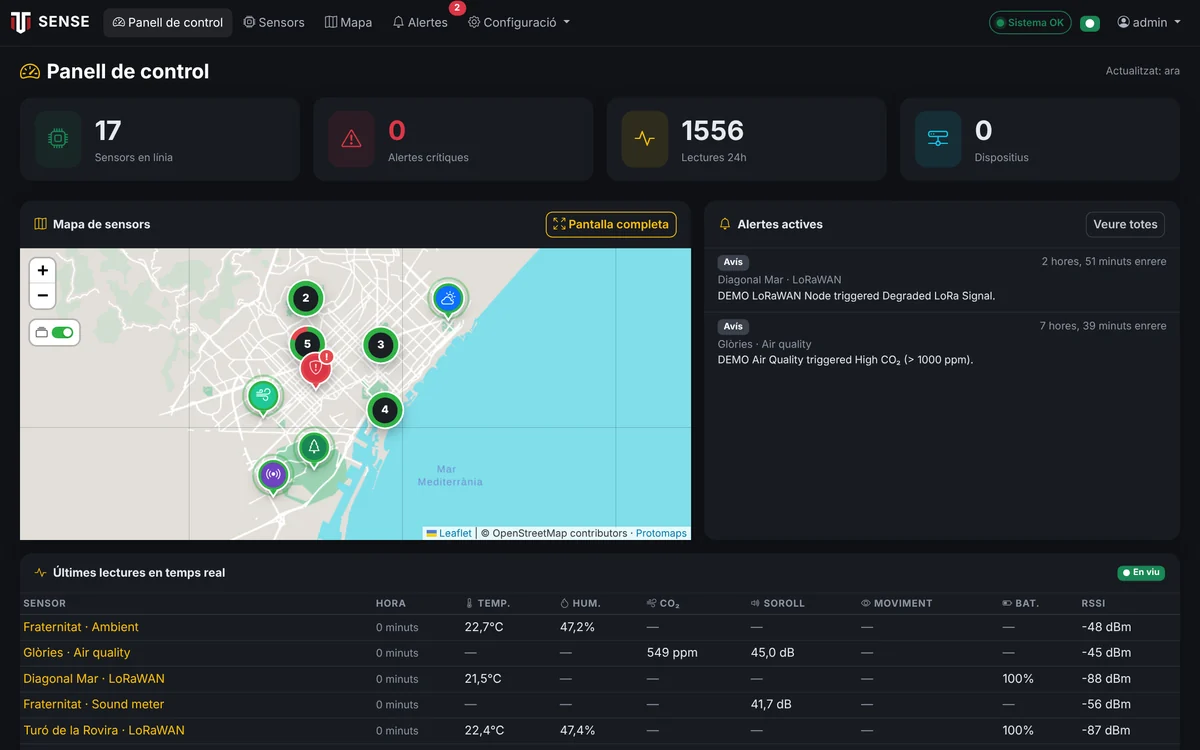This screenshot has height=750, width=1200.
Task: Click the HUM. droplet column header
Action: (x=581, y=603)
